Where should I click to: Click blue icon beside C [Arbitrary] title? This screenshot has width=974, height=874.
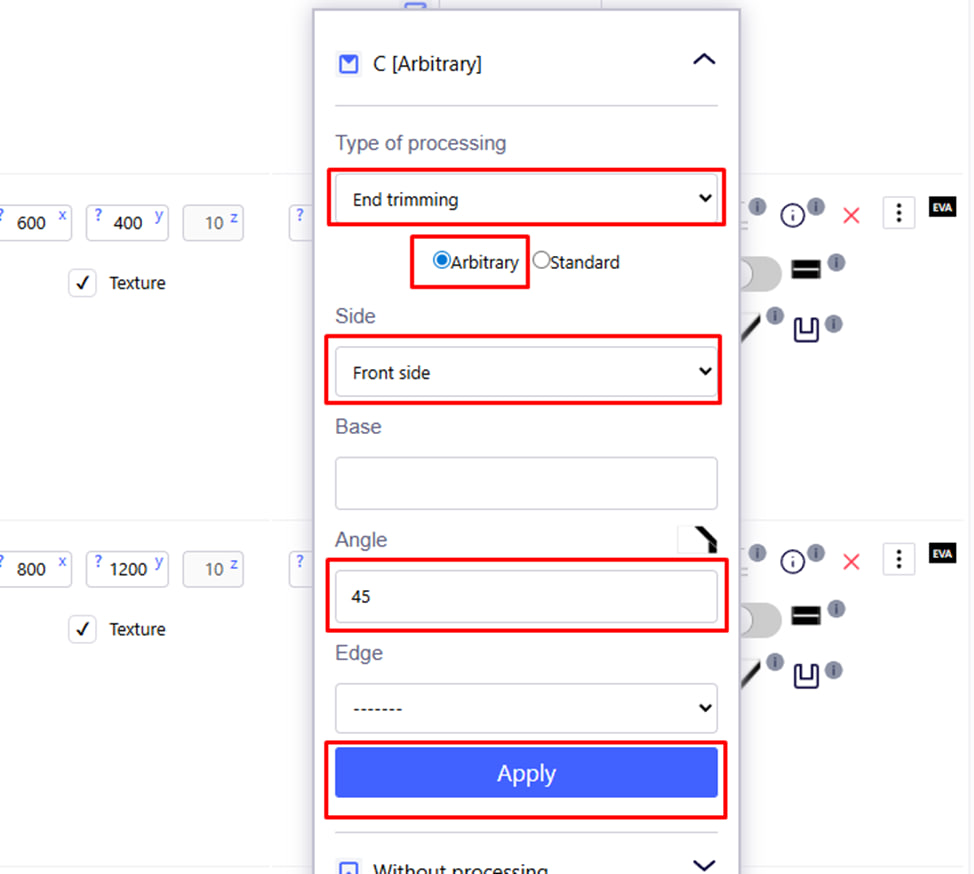(x=348, y=64)
